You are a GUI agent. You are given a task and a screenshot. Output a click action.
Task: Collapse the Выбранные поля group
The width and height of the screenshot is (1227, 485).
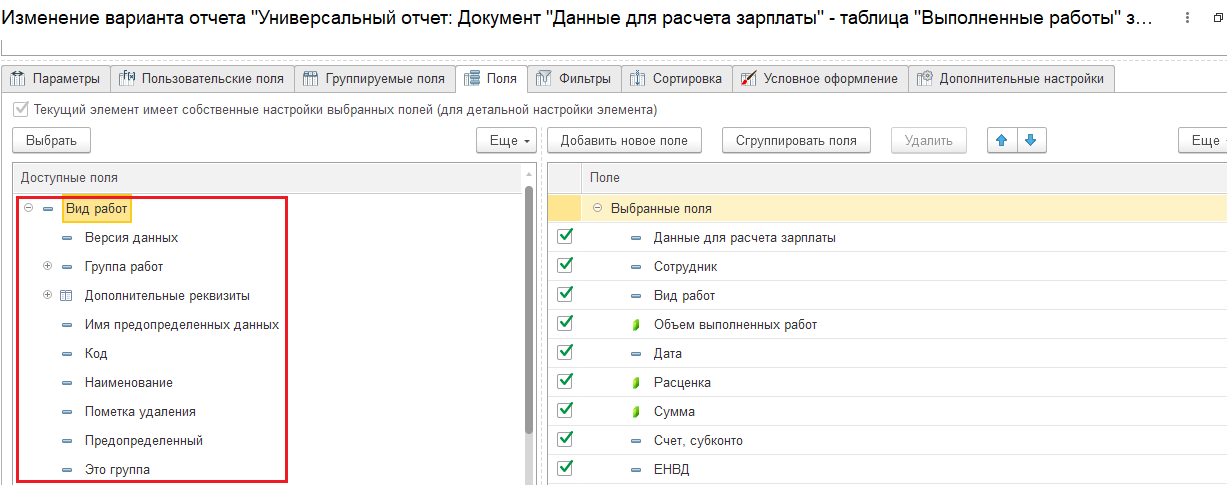tap(597, 209)
